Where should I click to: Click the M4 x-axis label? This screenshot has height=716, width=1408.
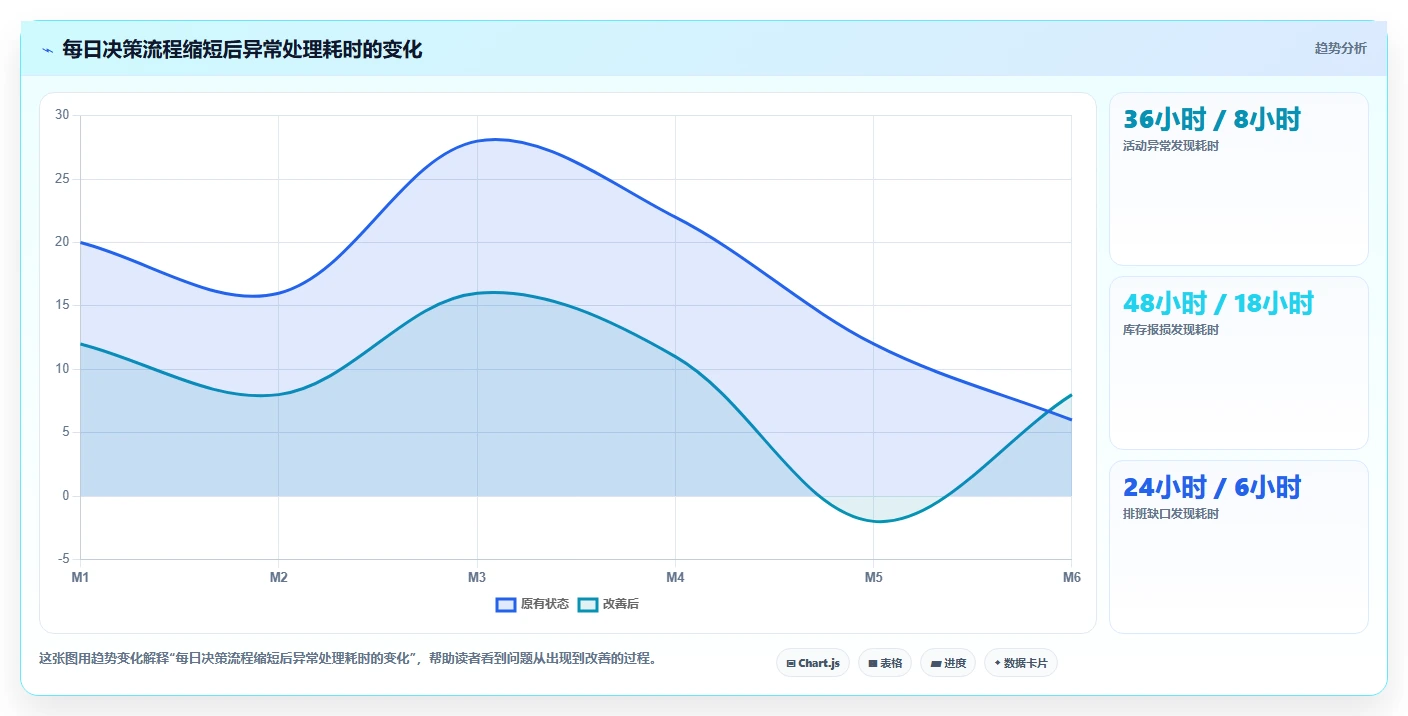[675, 577]
